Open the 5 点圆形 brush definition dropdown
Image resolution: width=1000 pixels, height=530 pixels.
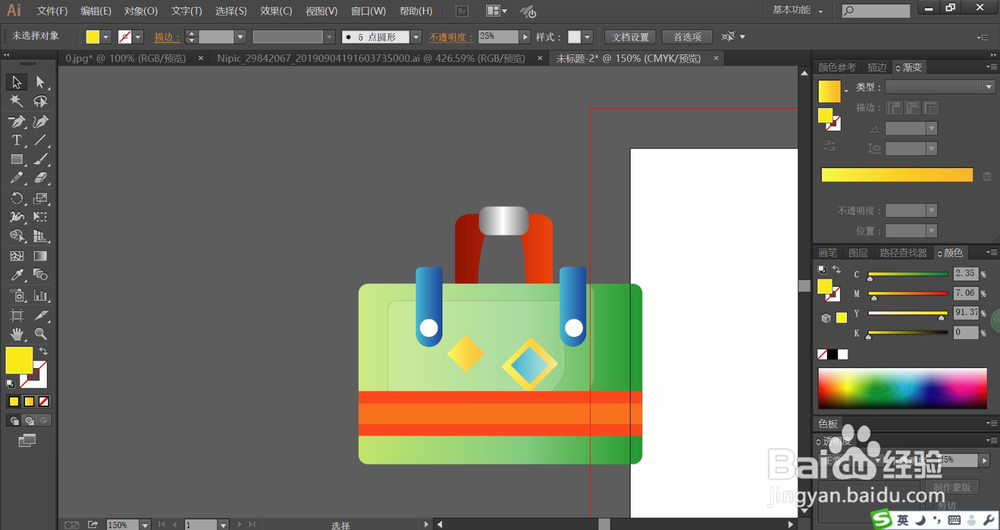pyautogui.click(x=416, y=37)
